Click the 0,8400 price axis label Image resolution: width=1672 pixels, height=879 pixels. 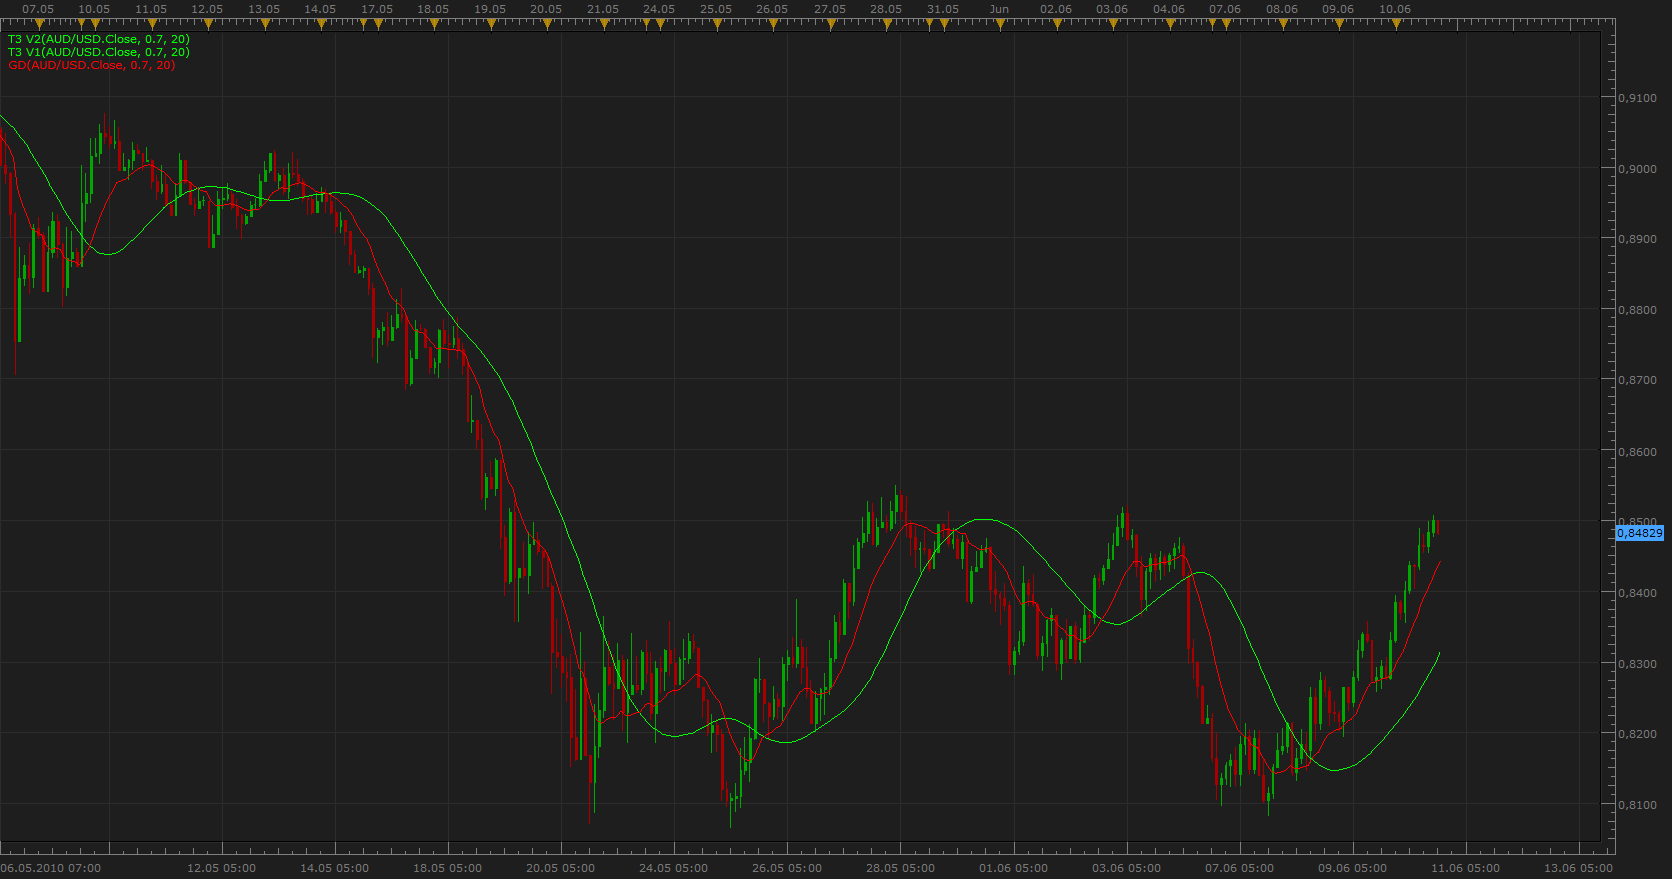pos(1638,593)
